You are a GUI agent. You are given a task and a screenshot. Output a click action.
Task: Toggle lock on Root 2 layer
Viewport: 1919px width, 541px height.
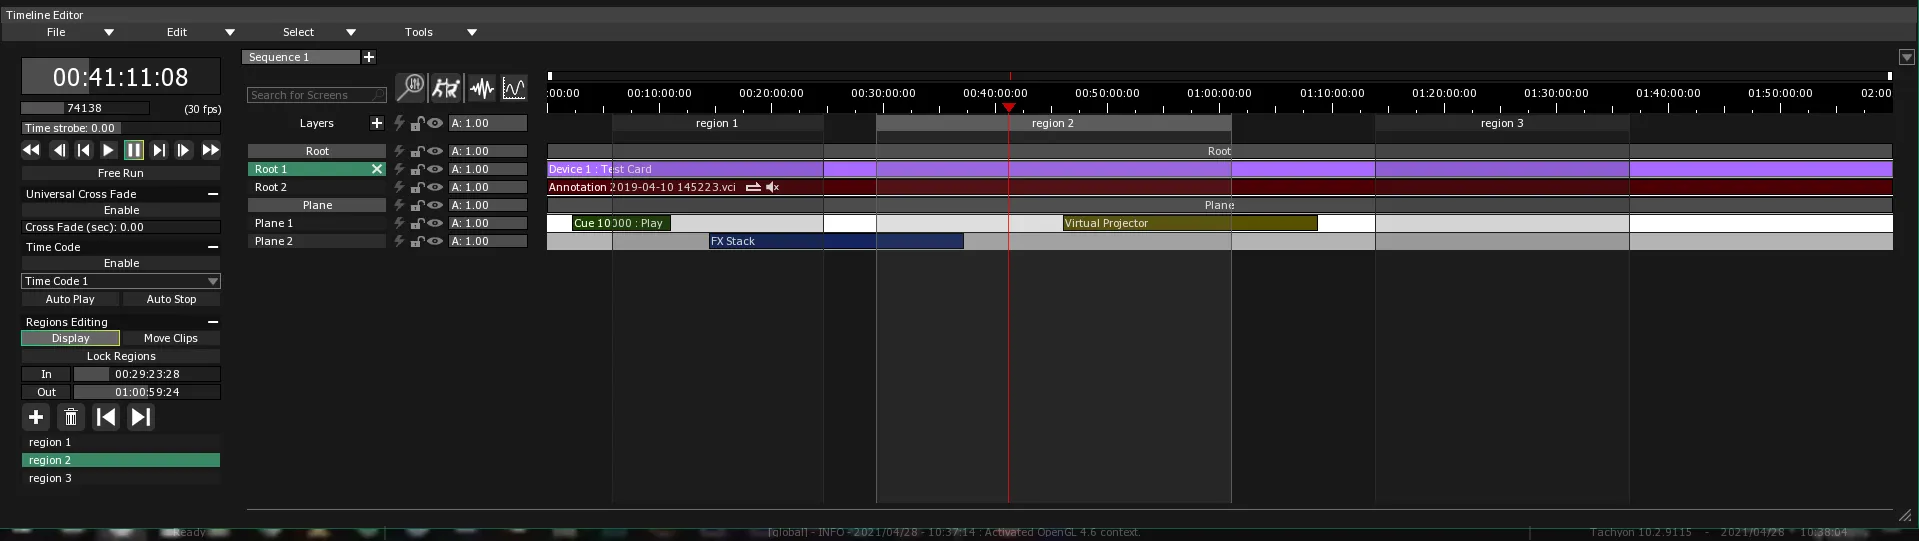(417, 187)
